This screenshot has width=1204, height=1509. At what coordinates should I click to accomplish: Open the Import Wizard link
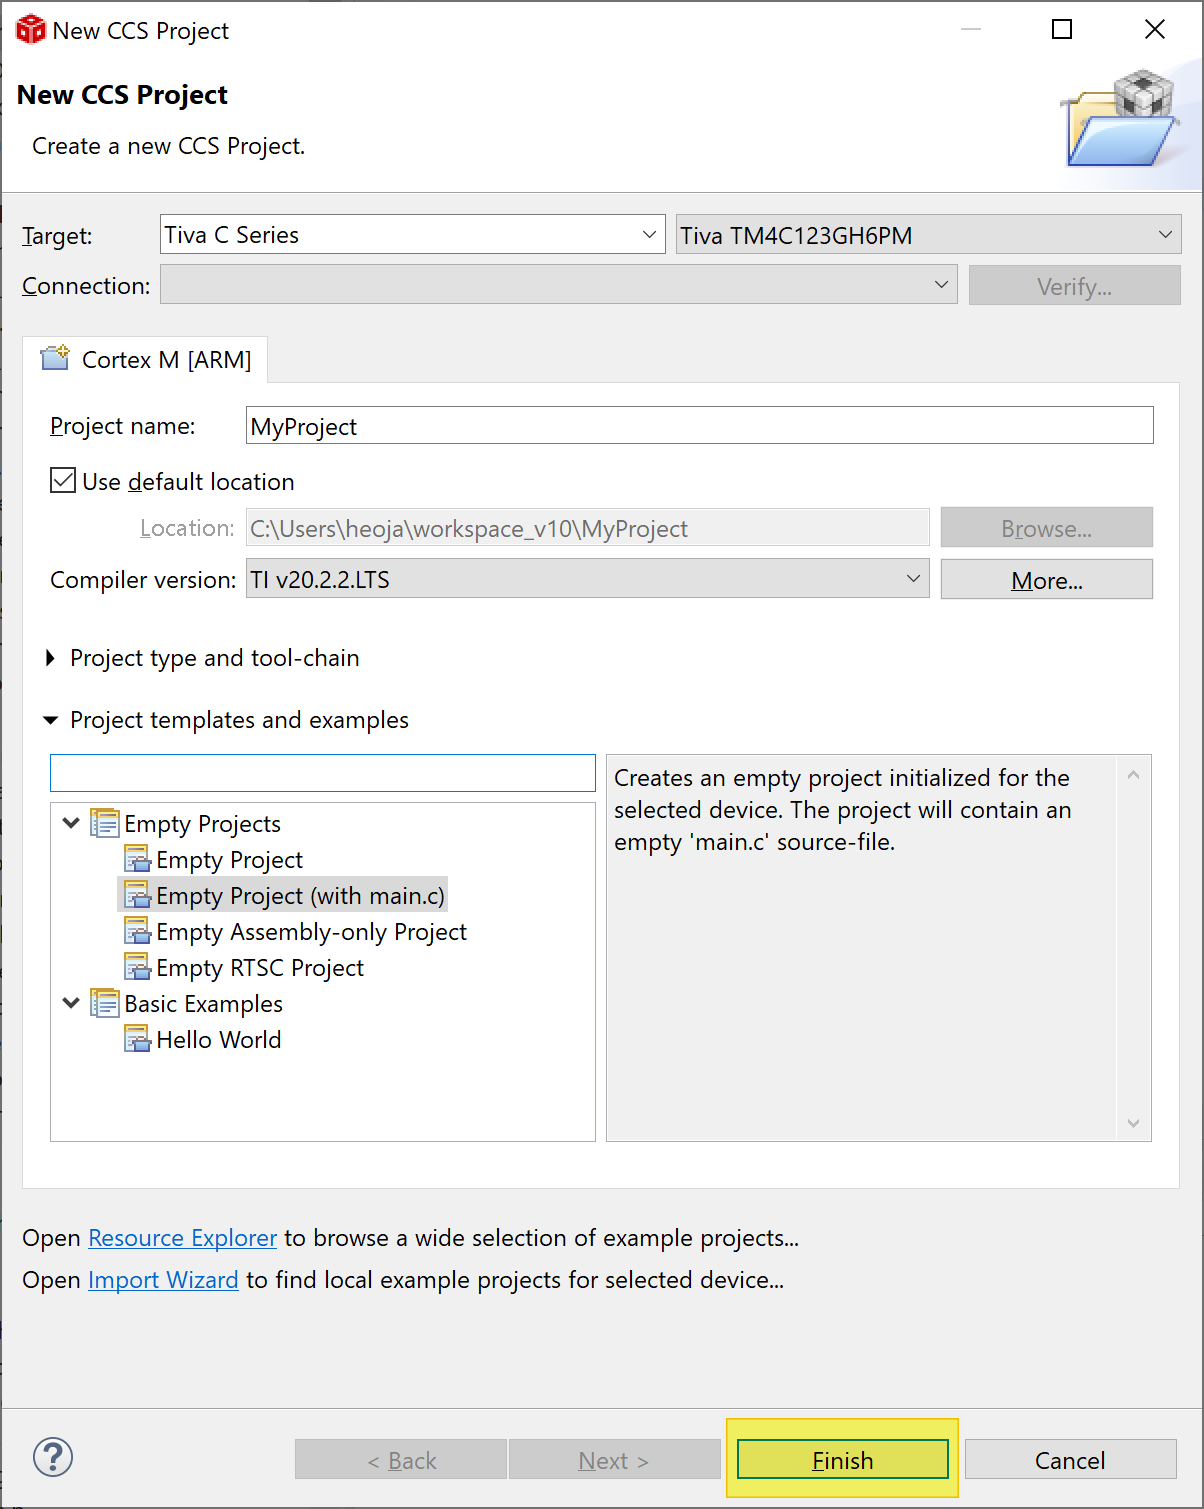point(163,1280)
